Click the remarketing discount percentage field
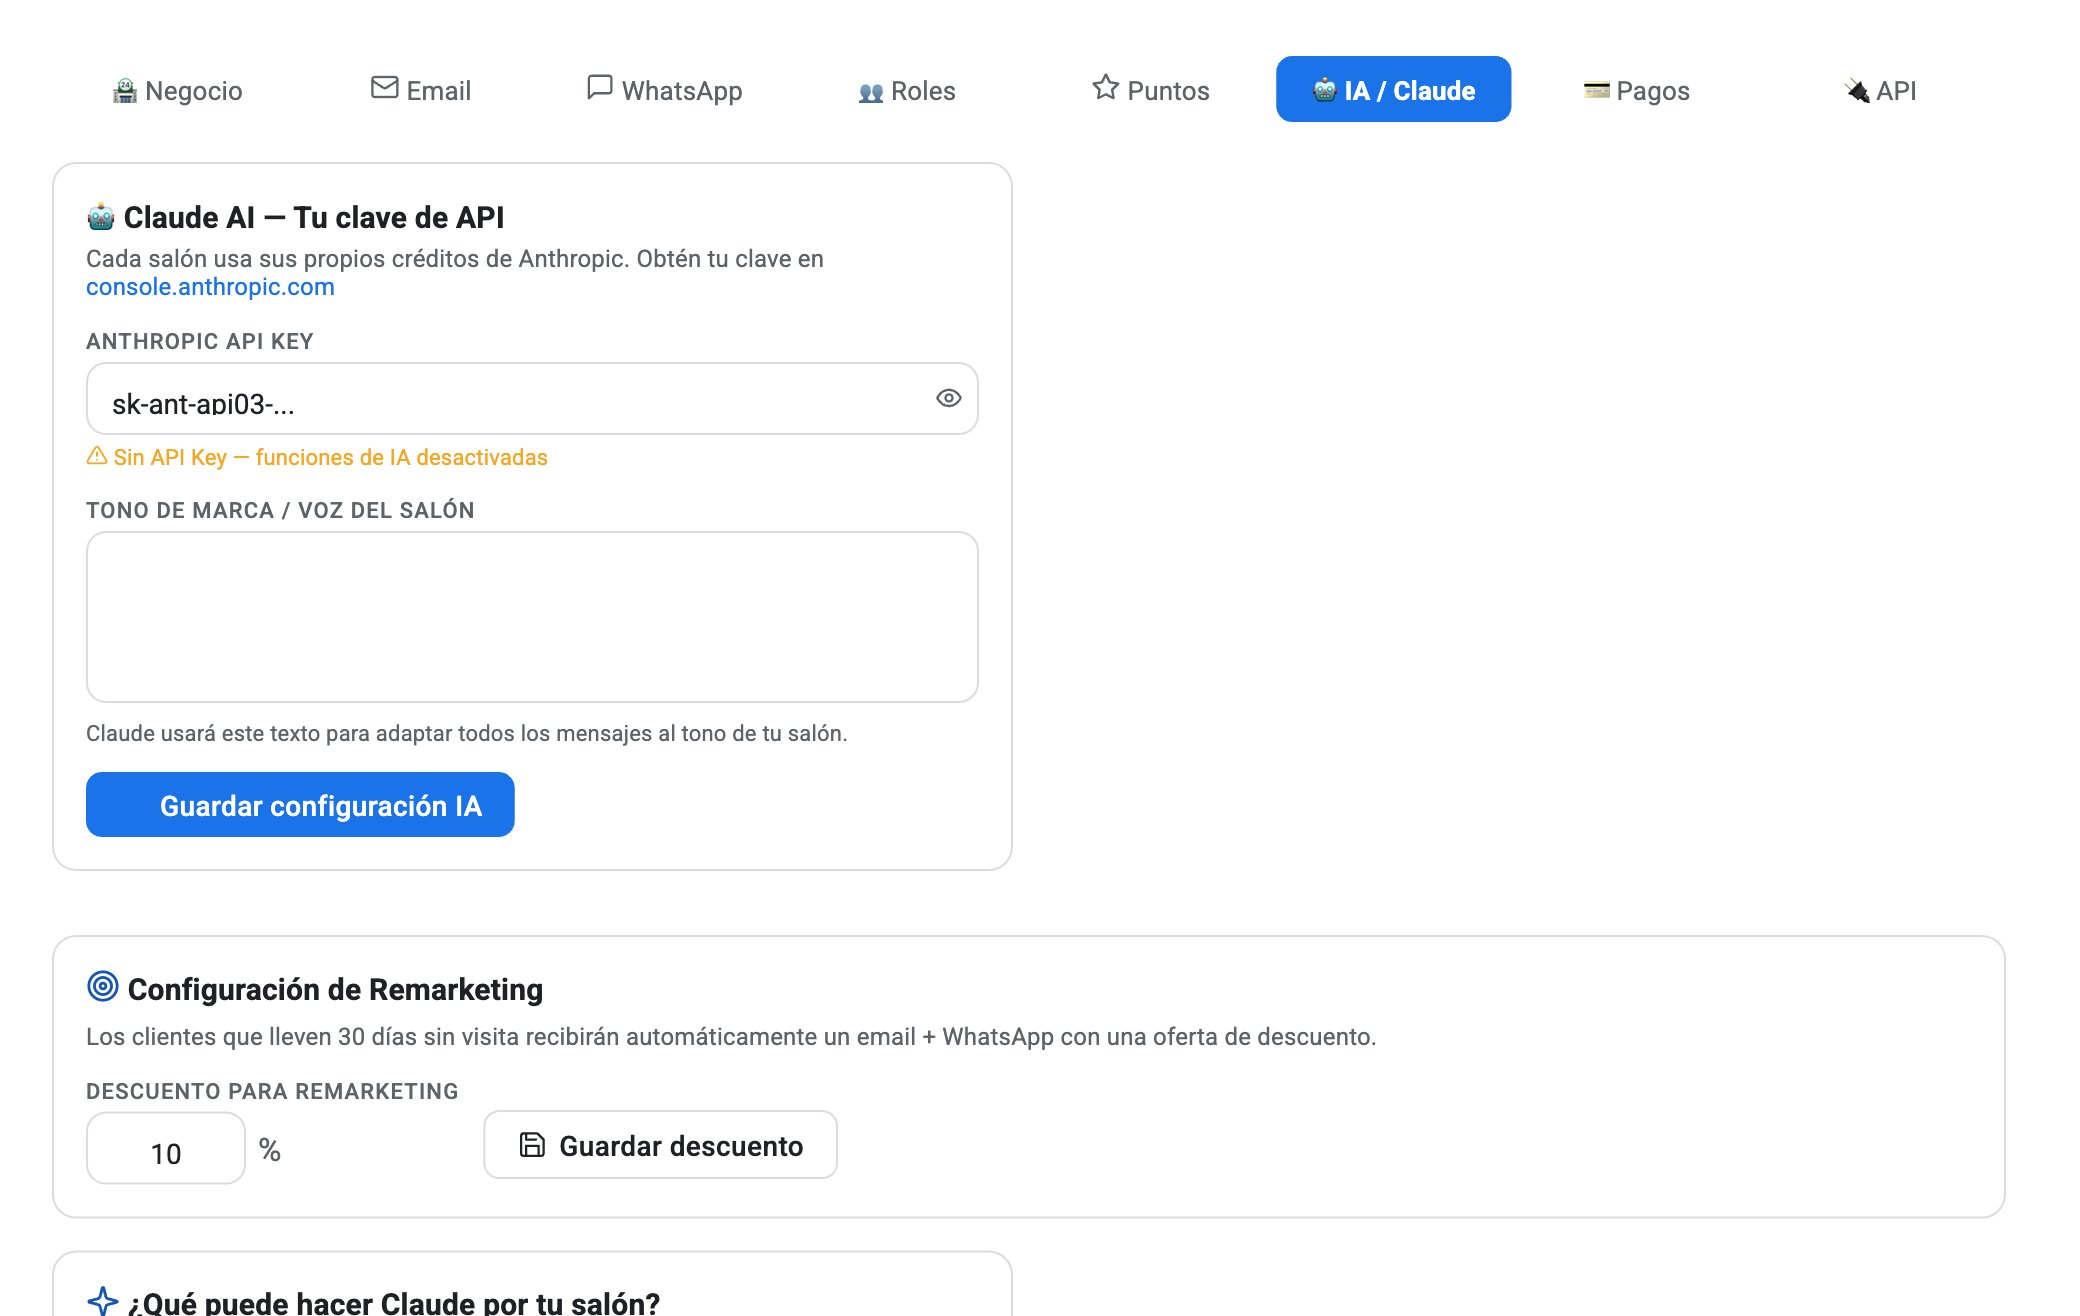This screenshot has height=1316, width=2080. coord(166,1149)
